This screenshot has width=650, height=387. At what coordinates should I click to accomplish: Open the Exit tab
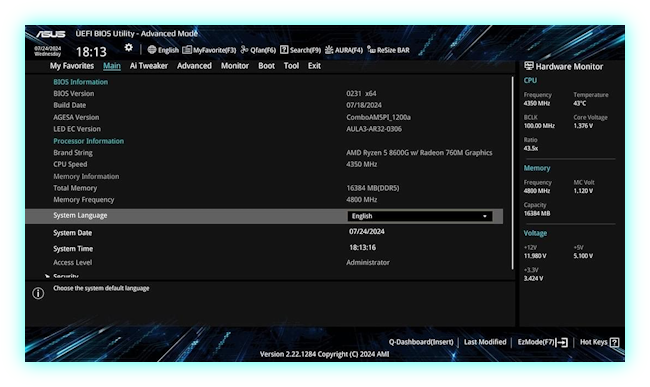point(314,66)
